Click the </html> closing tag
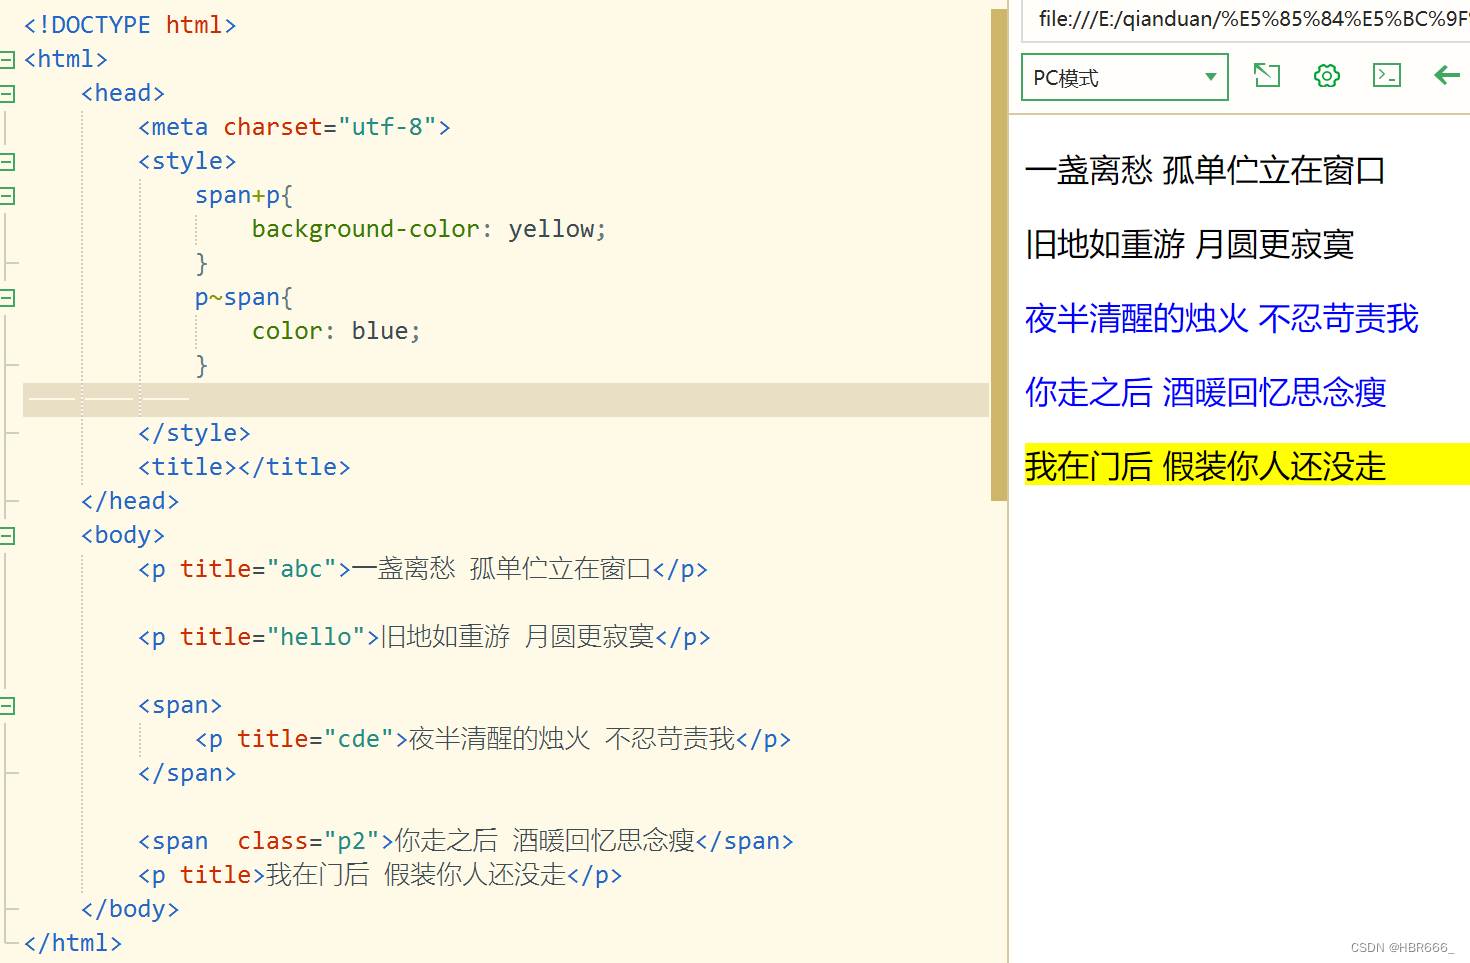This screenshot has height=963, width=1470. (73, 943)
